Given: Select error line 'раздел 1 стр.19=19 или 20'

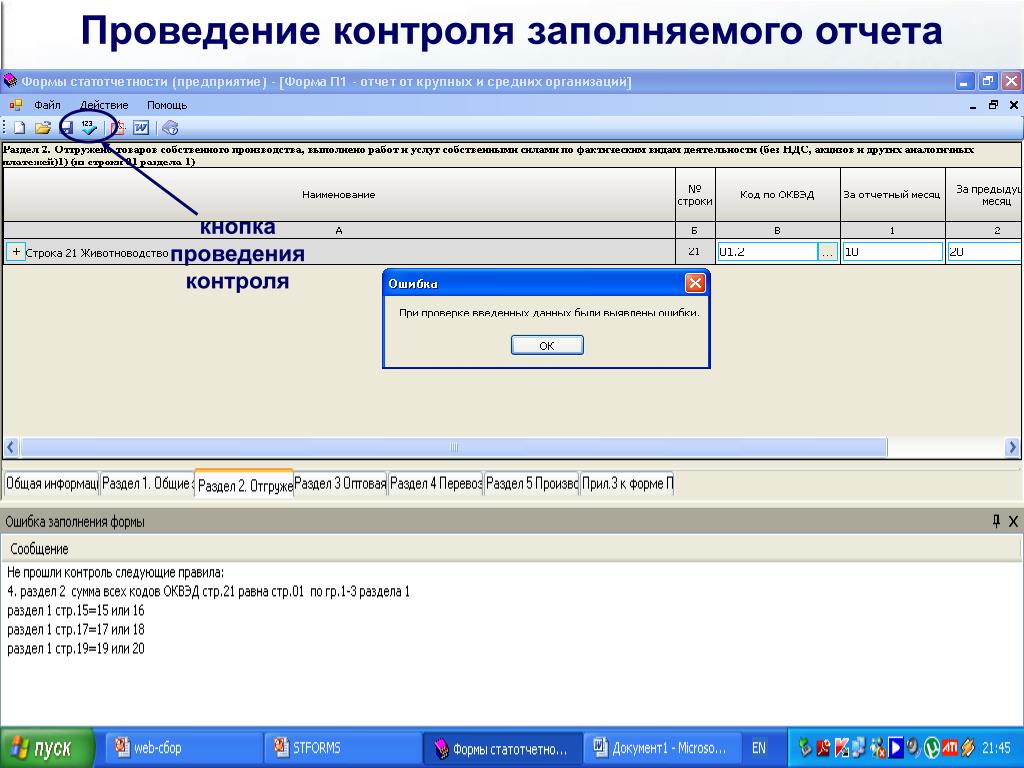Looking at the screenshot, I should coord(76,648).
